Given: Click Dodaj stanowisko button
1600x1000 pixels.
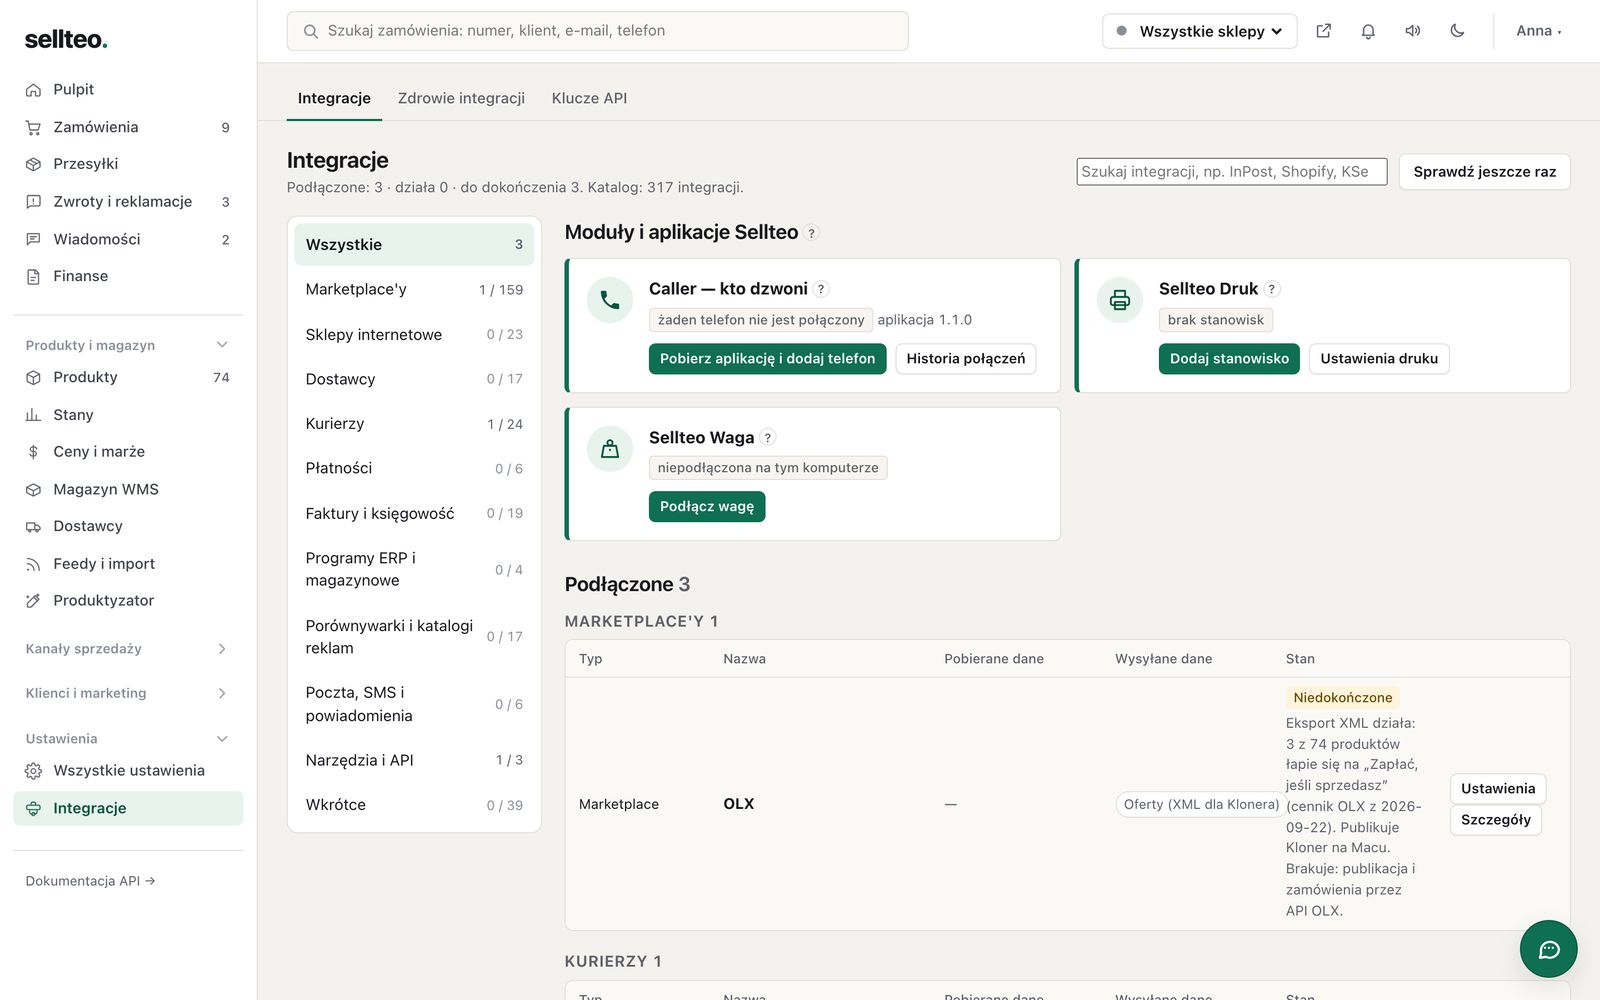Looking at the screenshot, I should (x=1229, y=359).
